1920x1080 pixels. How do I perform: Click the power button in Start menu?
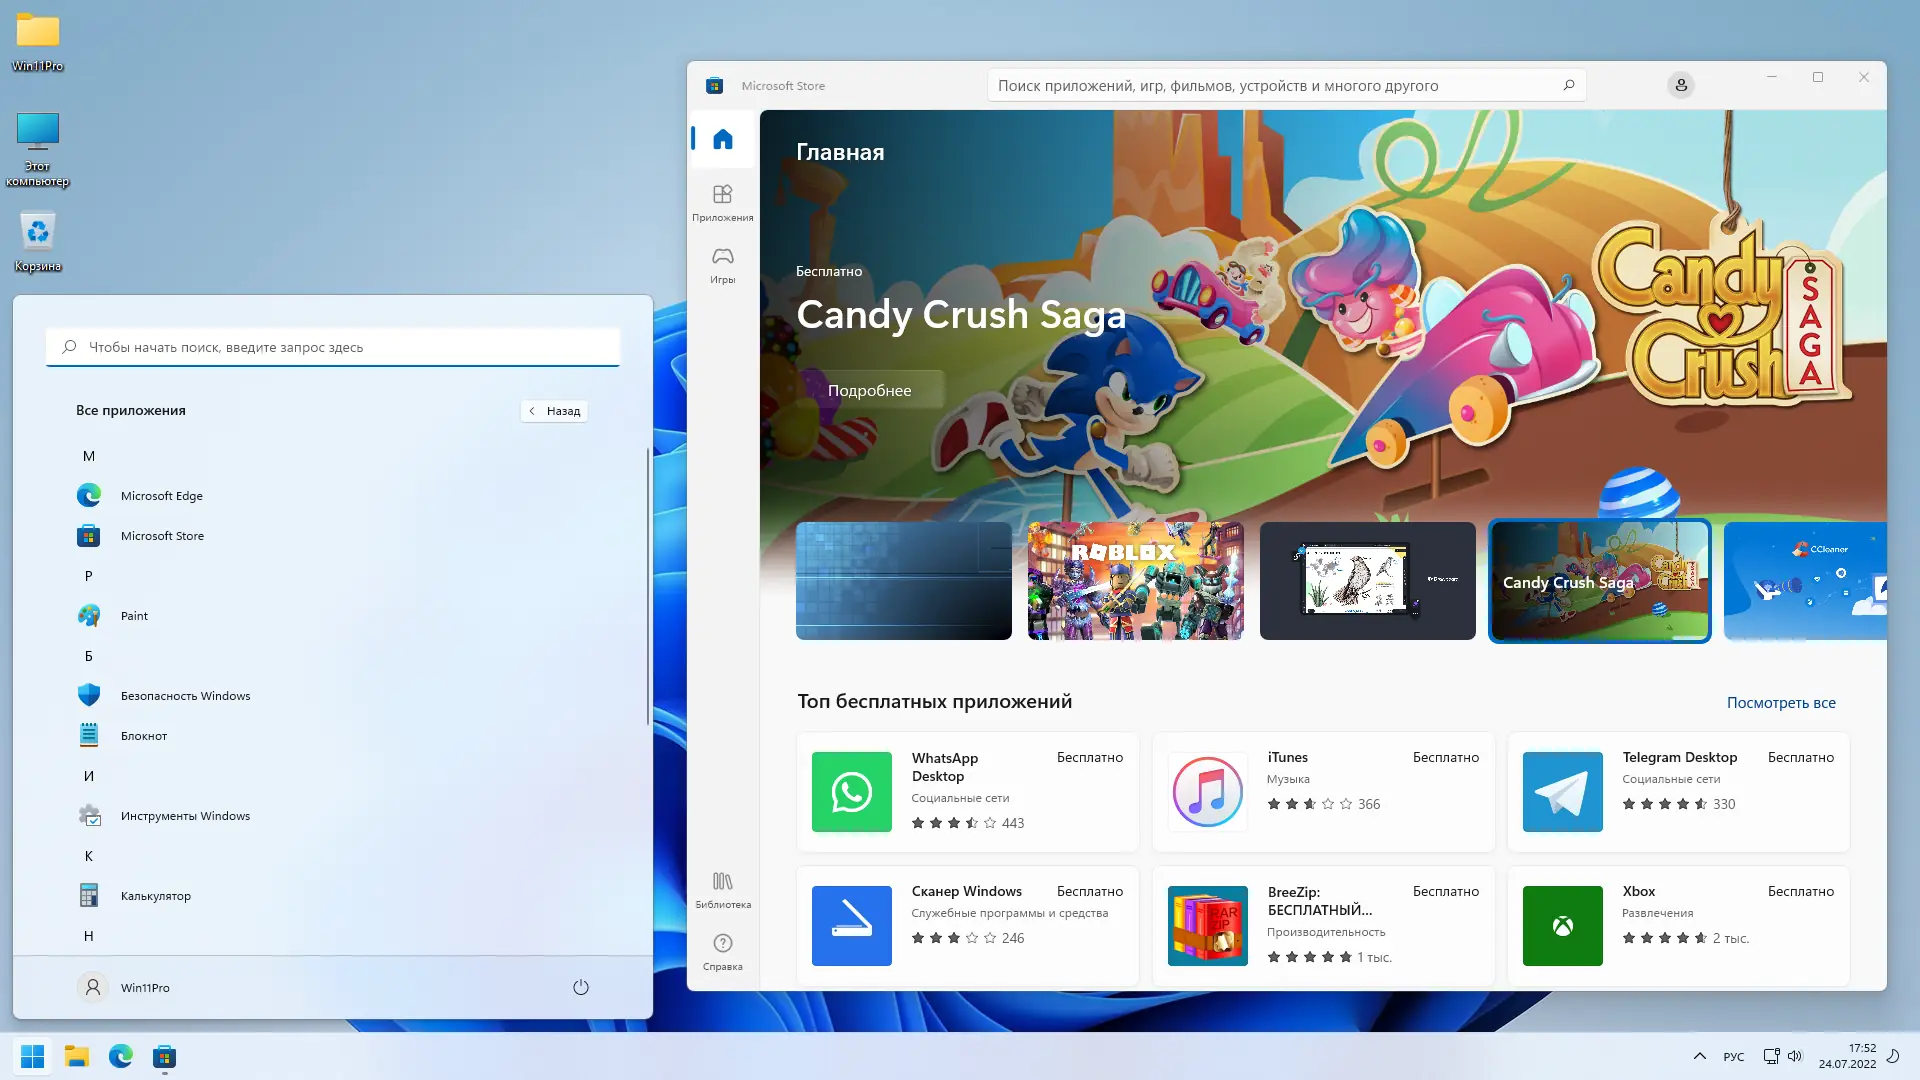580,987
